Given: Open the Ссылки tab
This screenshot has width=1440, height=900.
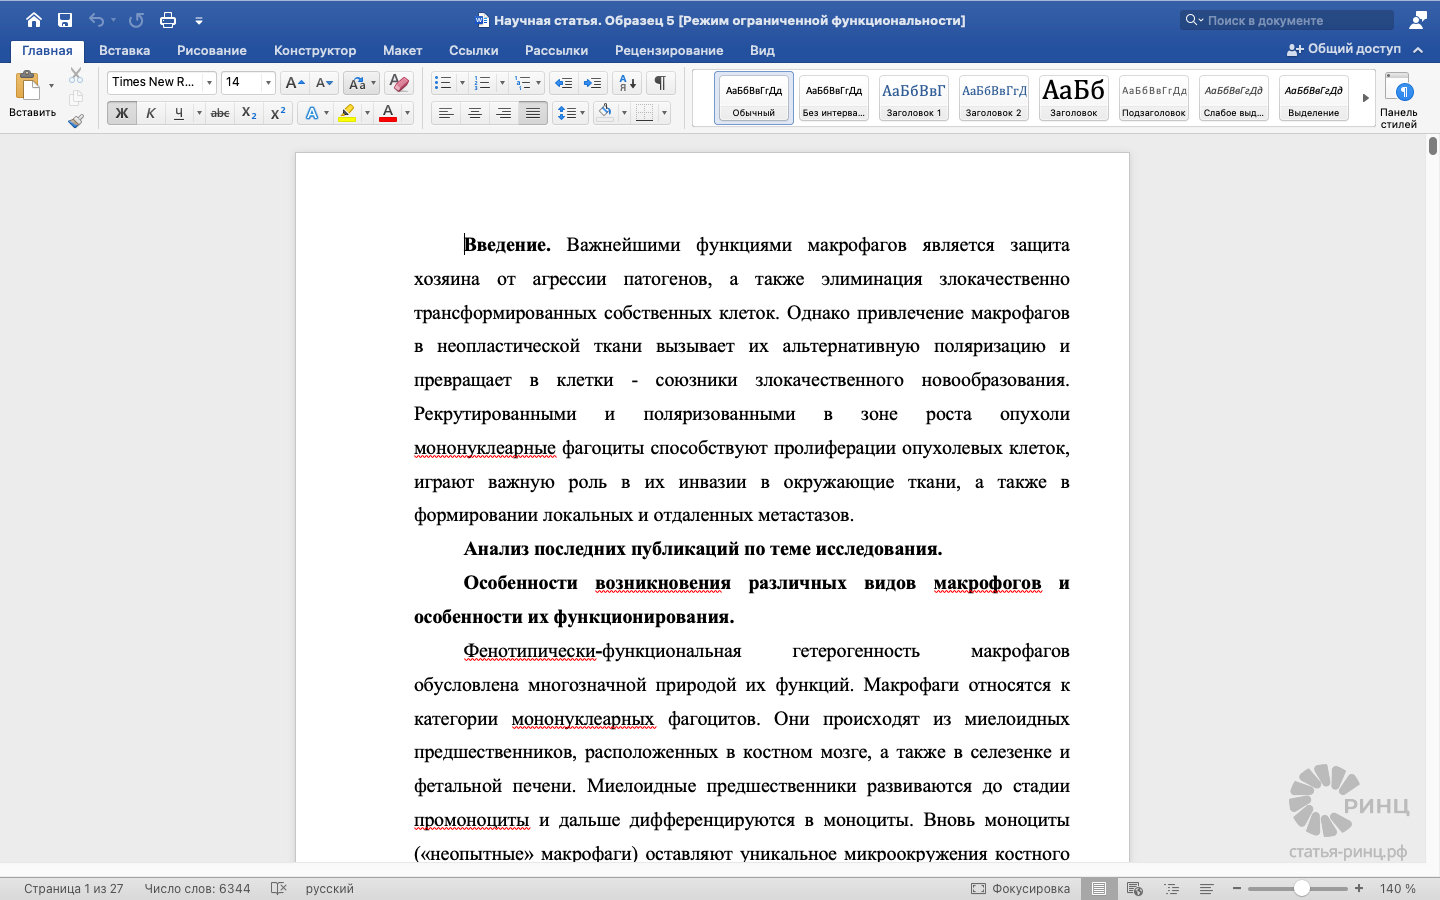Looking at the screenshot, I should [473, 50].
